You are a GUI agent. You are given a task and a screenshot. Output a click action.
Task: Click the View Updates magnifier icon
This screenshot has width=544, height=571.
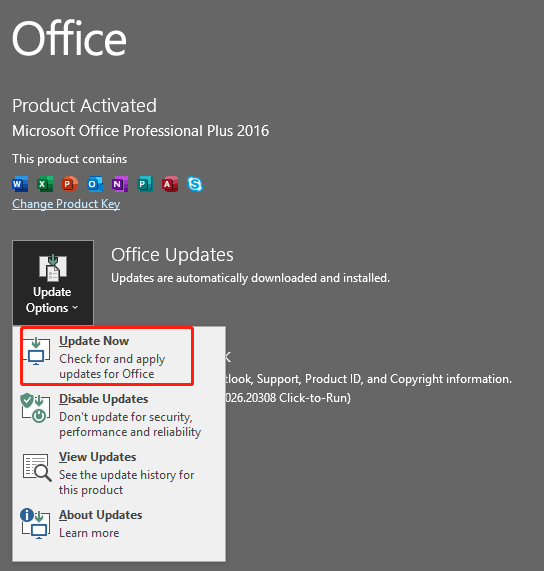pos(37,467)
